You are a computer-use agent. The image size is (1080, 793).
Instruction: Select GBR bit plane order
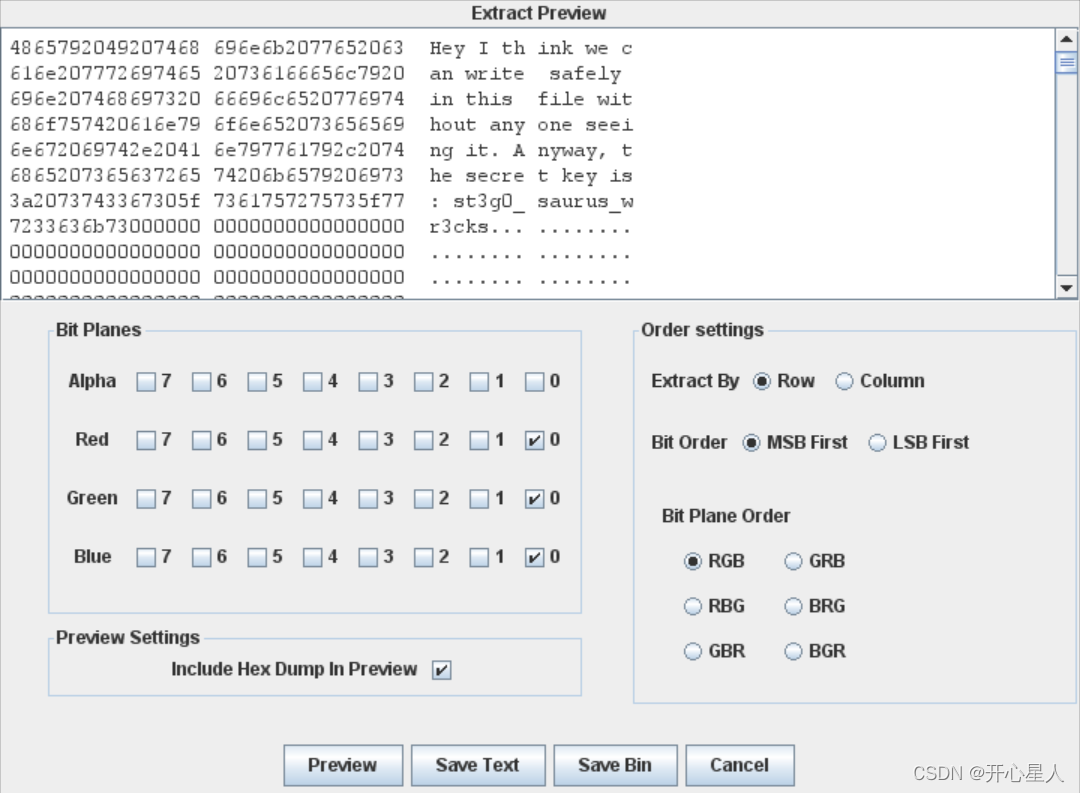pos(693,652)
